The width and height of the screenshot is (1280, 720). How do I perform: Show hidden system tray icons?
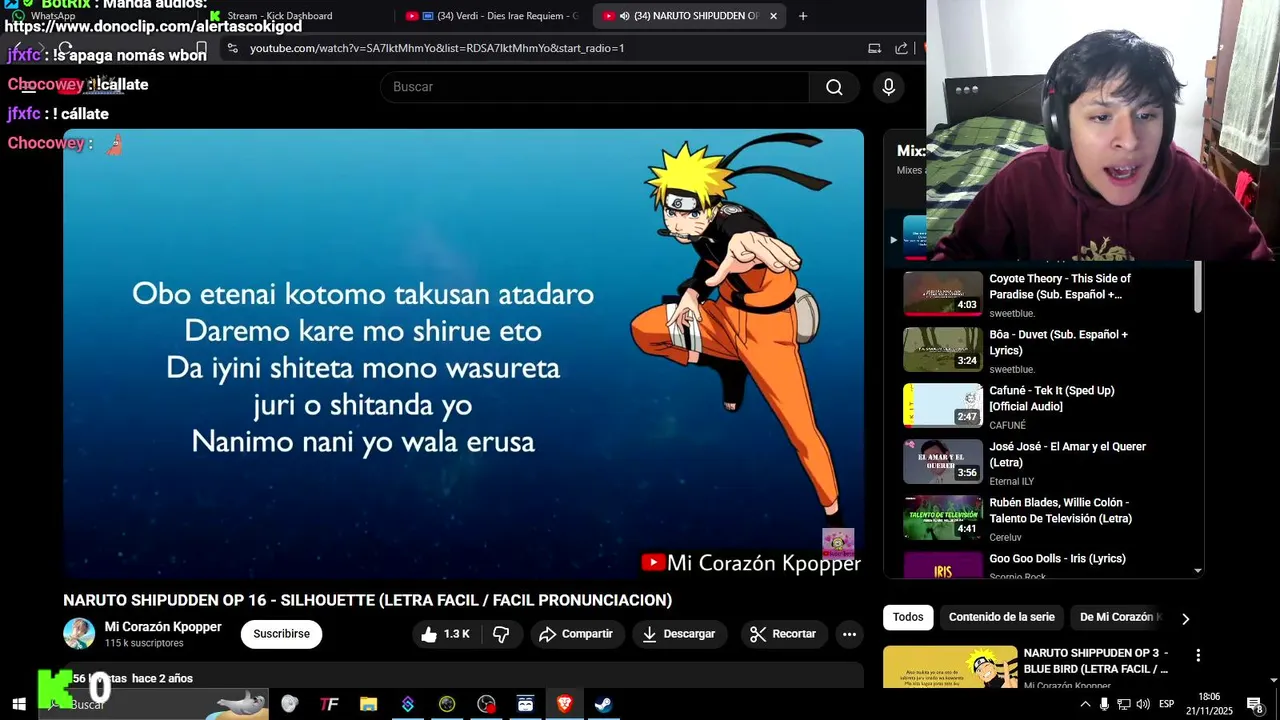click(1085, 704)
